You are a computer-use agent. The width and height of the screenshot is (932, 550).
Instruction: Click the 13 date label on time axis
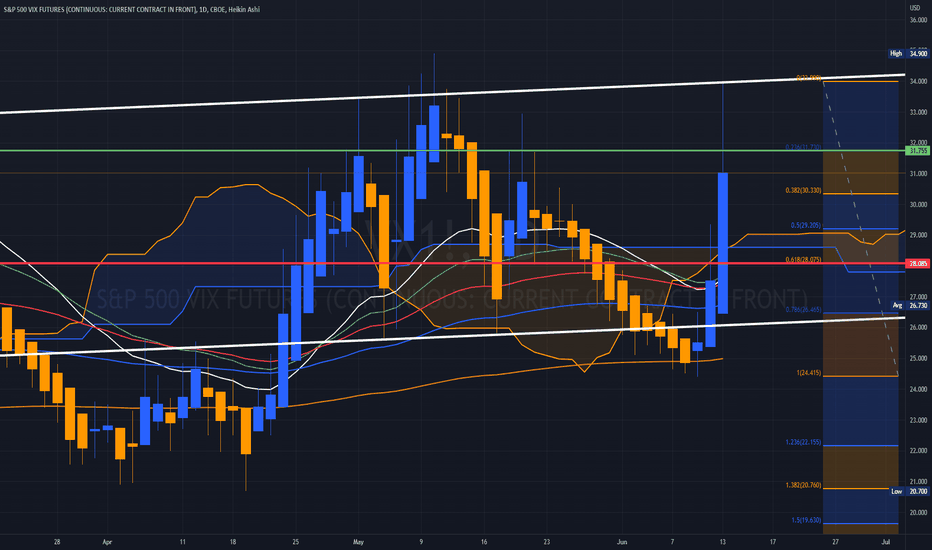coord(722,542)
